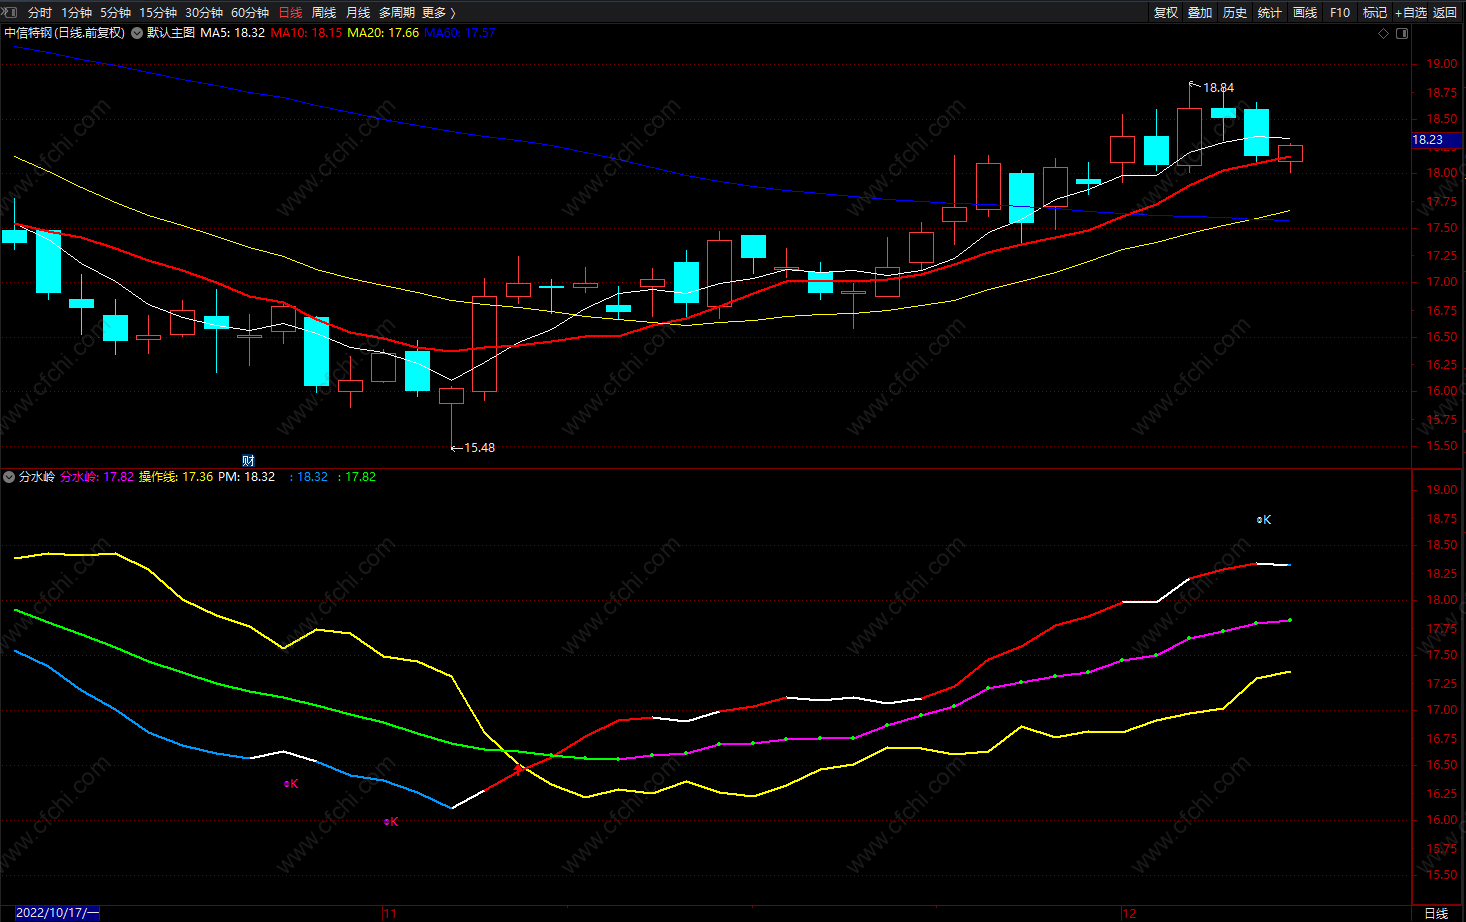Click the 返回 return button

1445,12
